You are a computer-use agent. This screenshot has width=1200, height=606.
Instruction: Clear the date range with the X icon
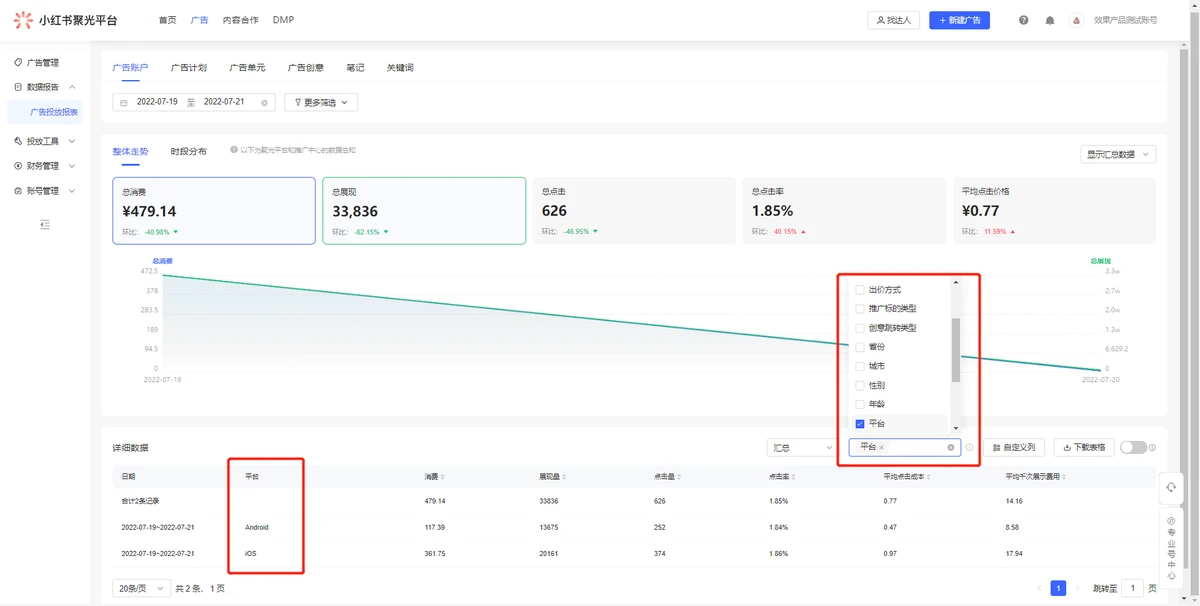click(x=264, y=102)
